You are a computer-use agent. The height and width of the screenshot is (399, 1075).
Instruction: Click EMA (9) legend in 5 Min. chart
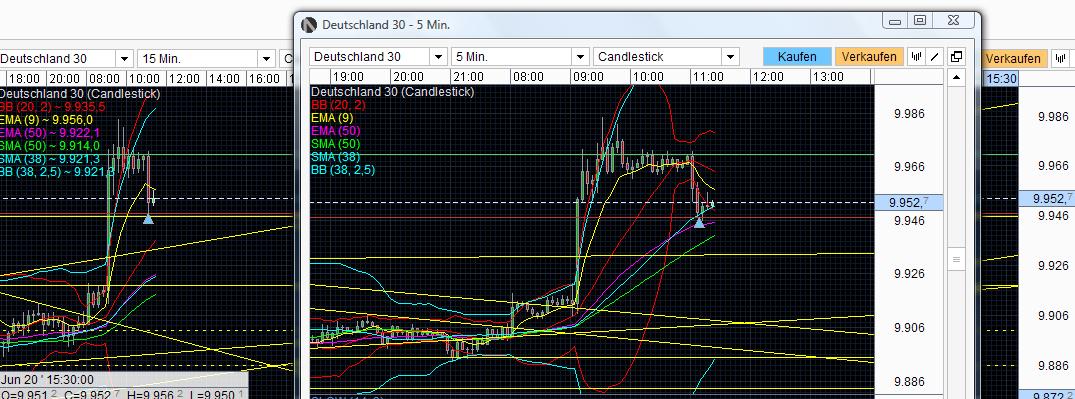[x=333, y=118]
